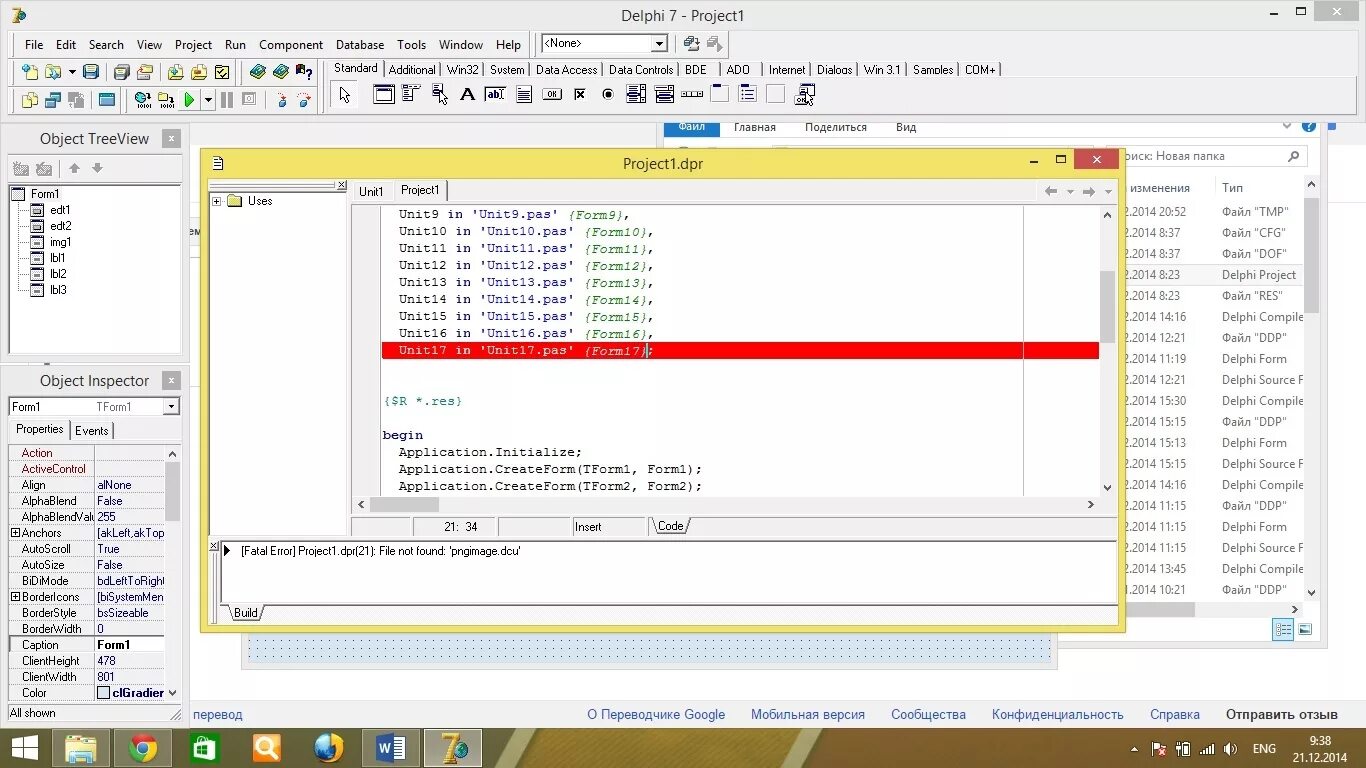Screen dimensions: 1366x768
Task: Select the RadioButton component in palette
Action: coord(607,95)
